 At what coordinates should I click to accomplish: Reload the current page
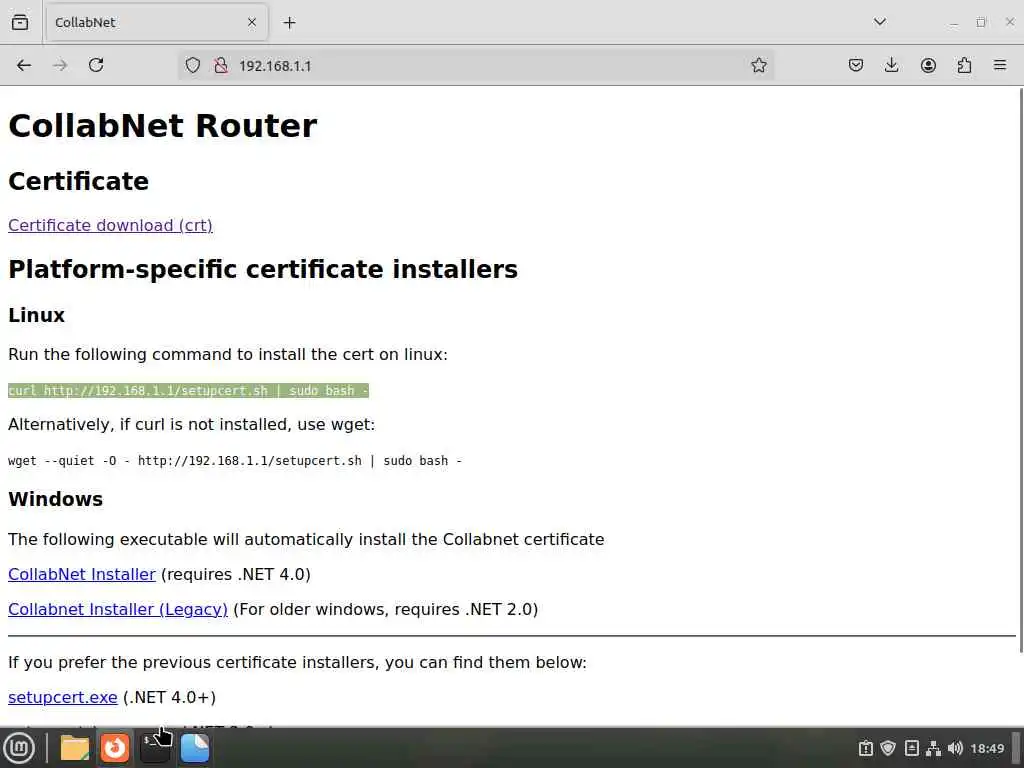pyautogui.click(x=96, y=65)
